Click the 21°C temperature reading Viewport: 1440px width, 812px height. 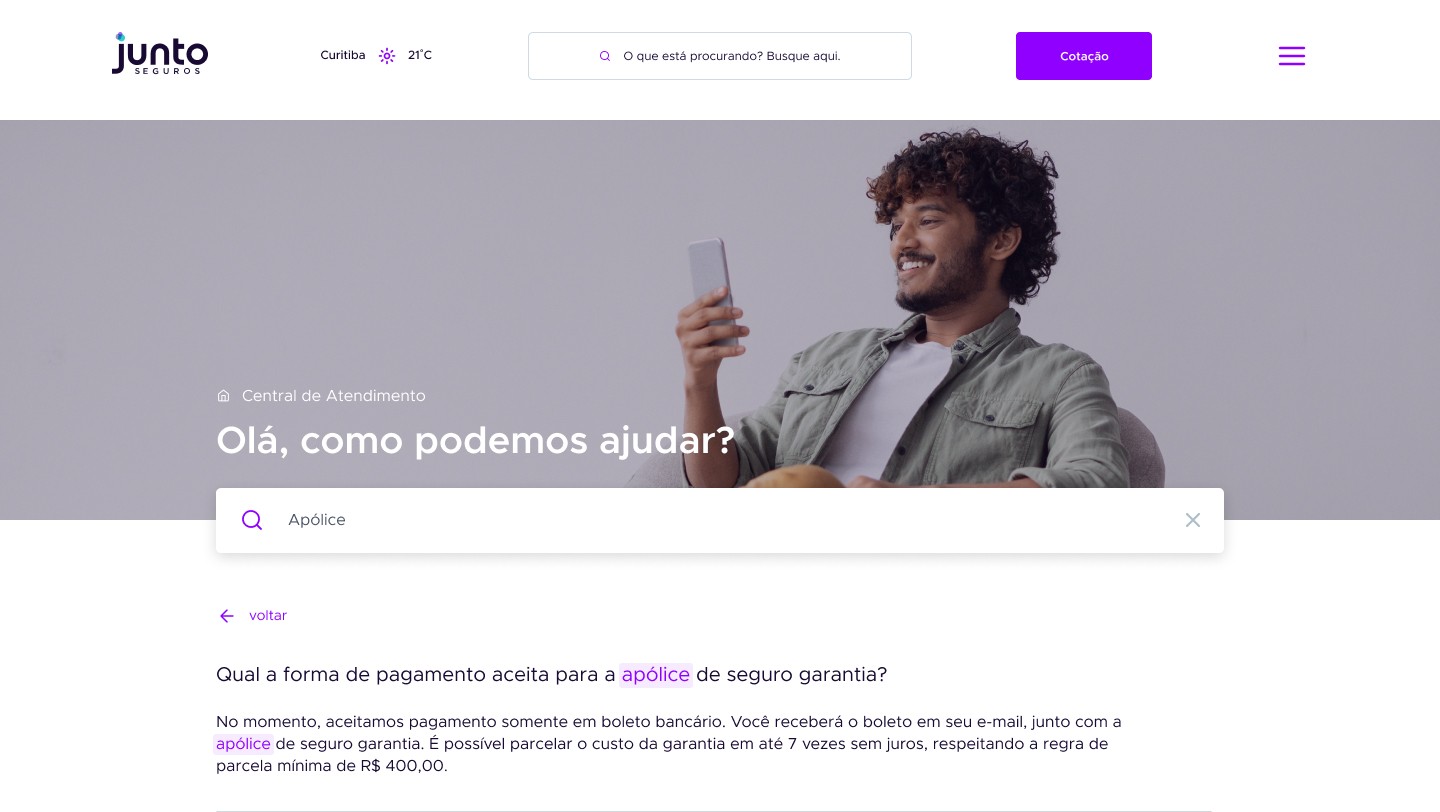click(x=420, y=56)
